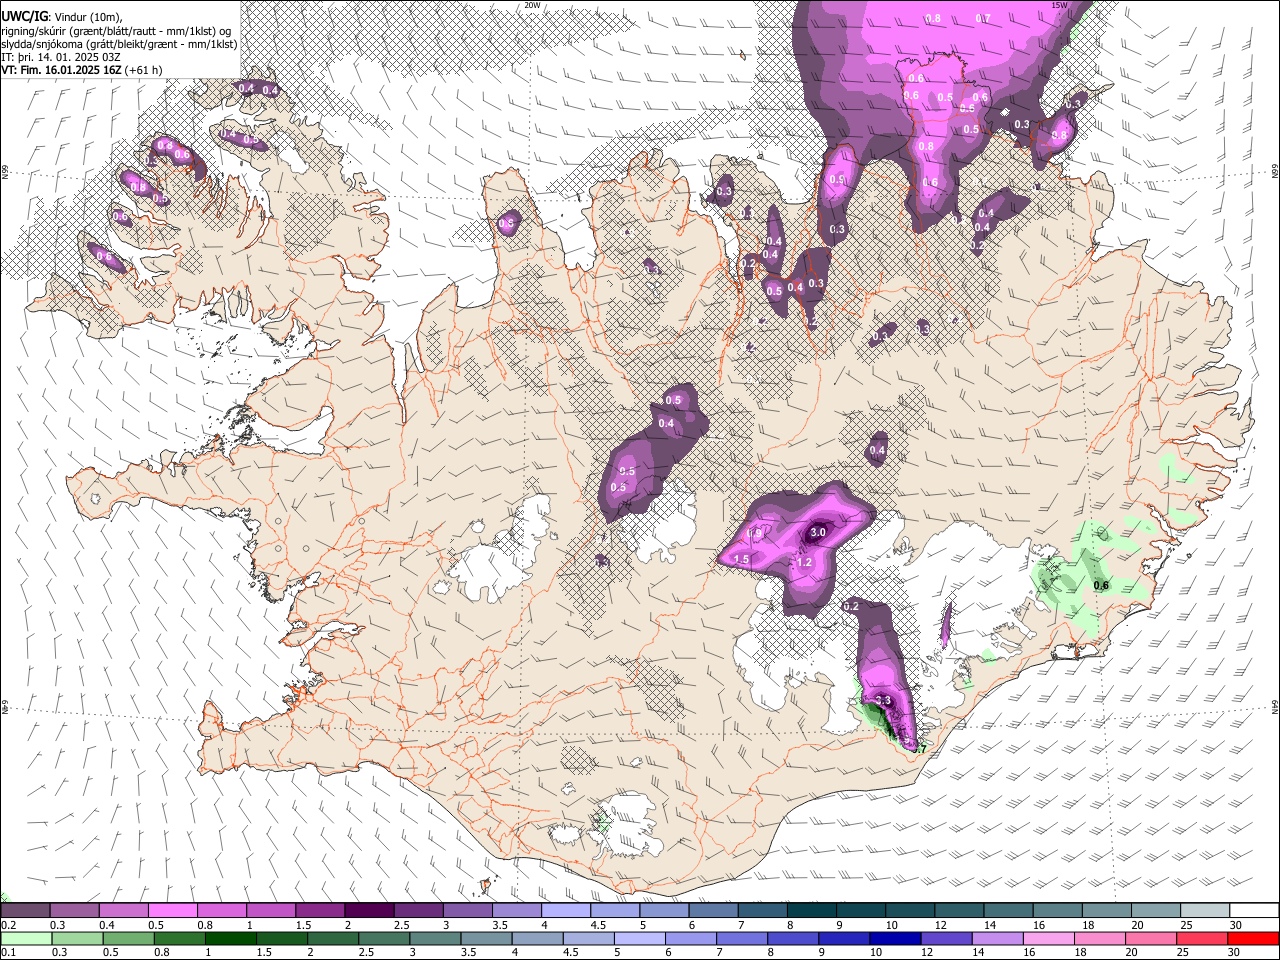Click the '15W' longitude label
Viewport: 1280px width, 960px height.
tap(1060, 5)
